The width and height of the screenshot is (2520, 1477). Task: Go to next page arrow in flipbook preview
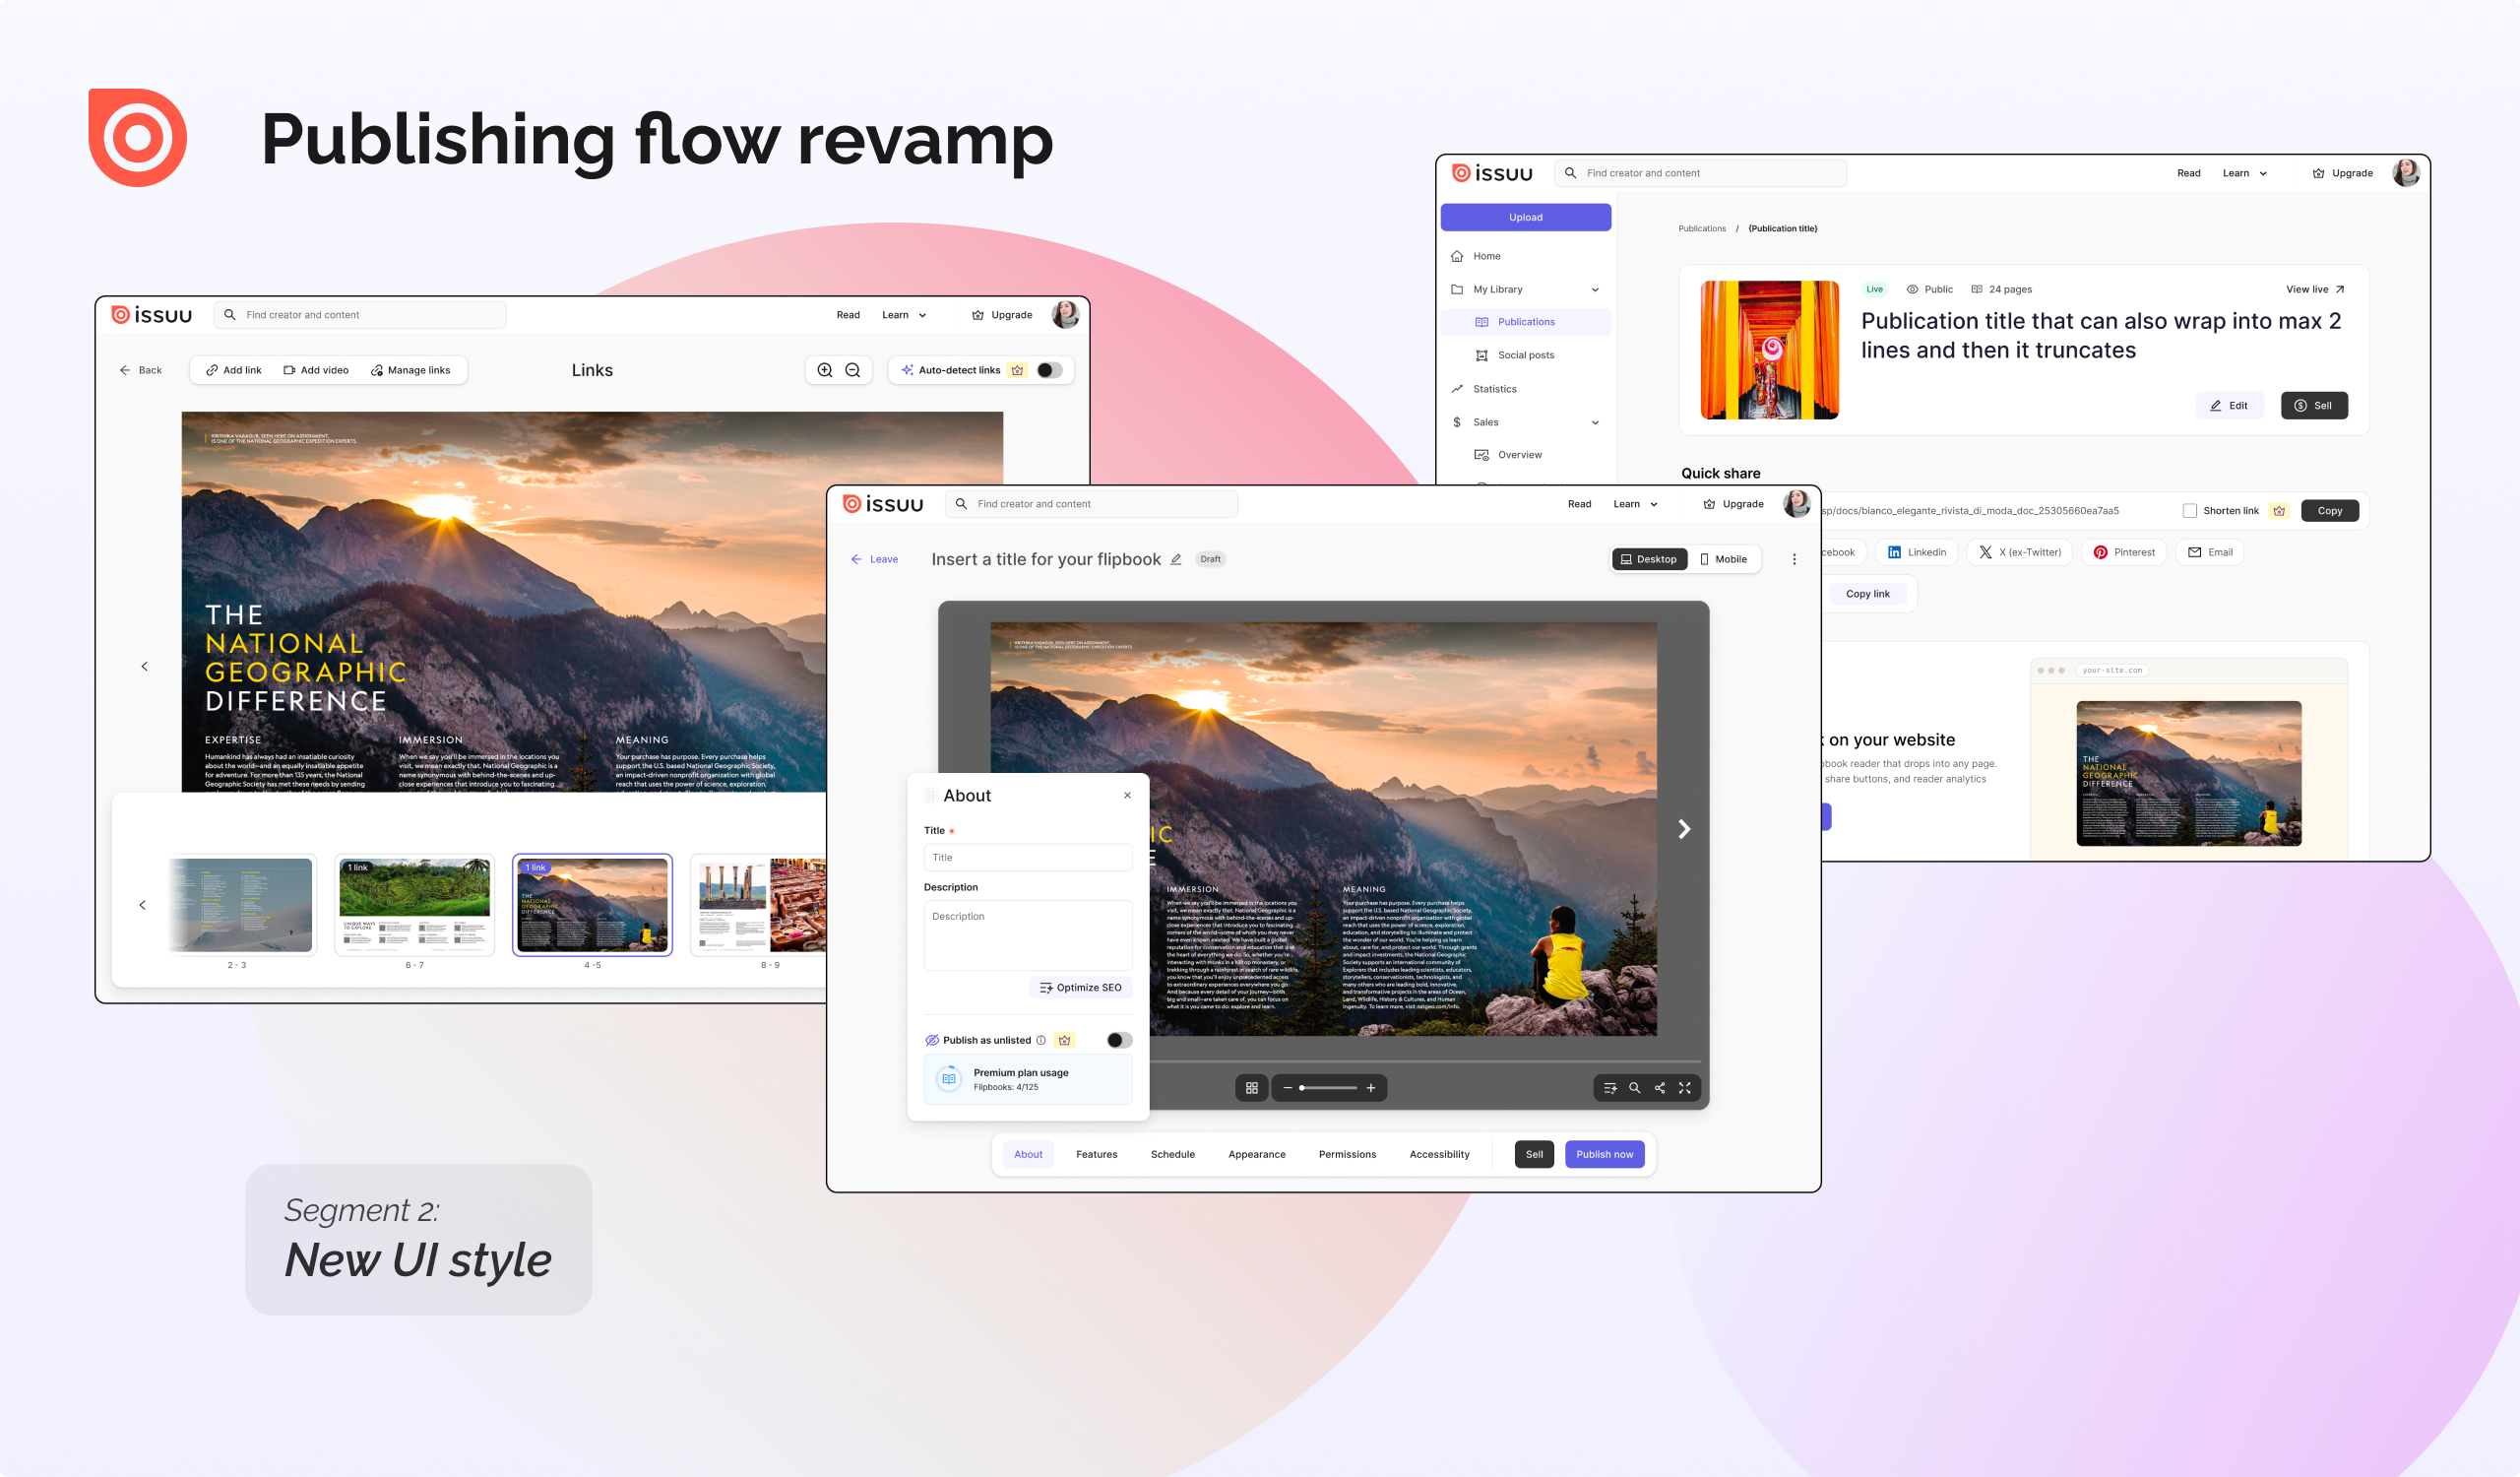point(1684,829)
